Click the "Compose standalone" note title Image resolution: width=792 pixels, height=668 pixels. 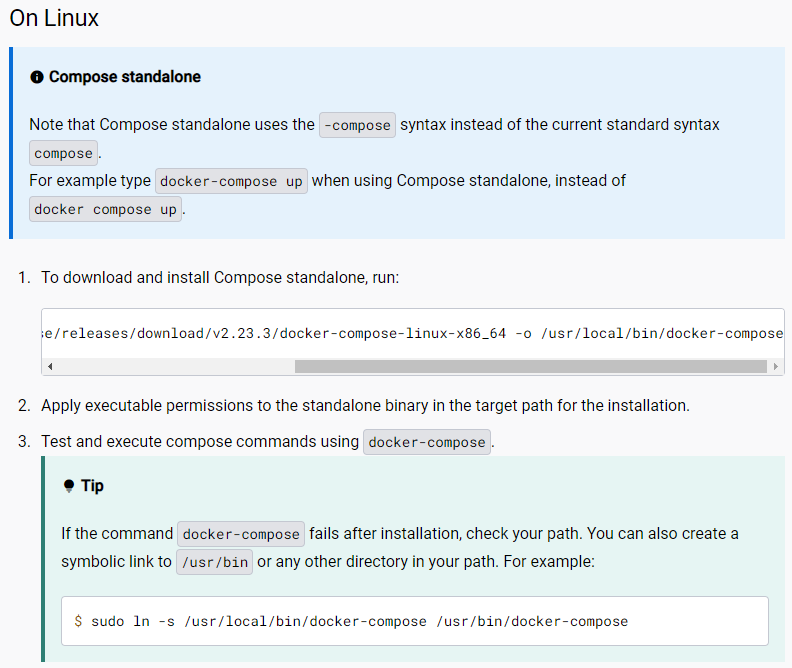click(125, 77)
